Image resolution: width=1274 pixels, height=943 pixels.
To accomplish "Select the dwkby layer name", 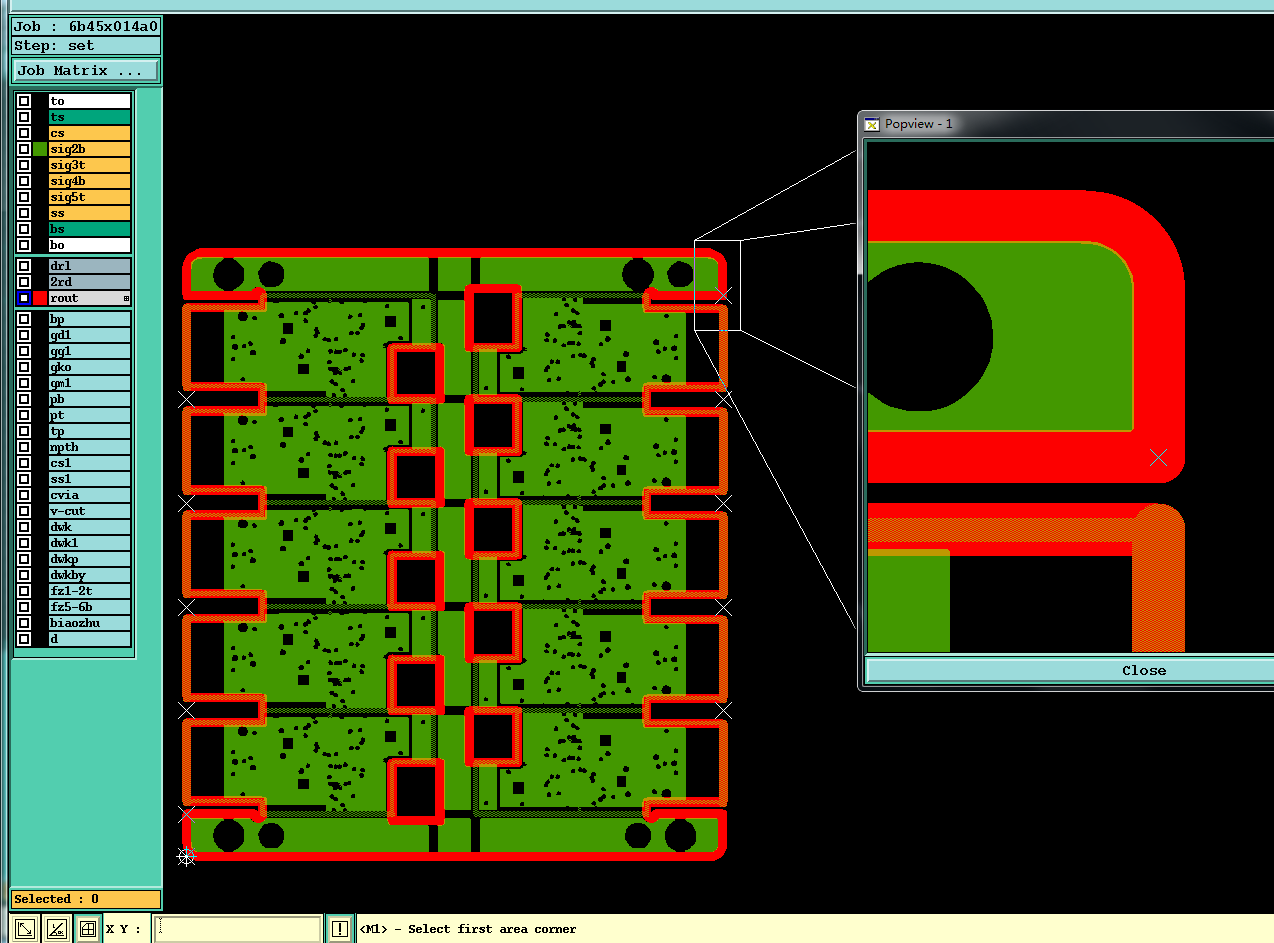I will 90,575.
